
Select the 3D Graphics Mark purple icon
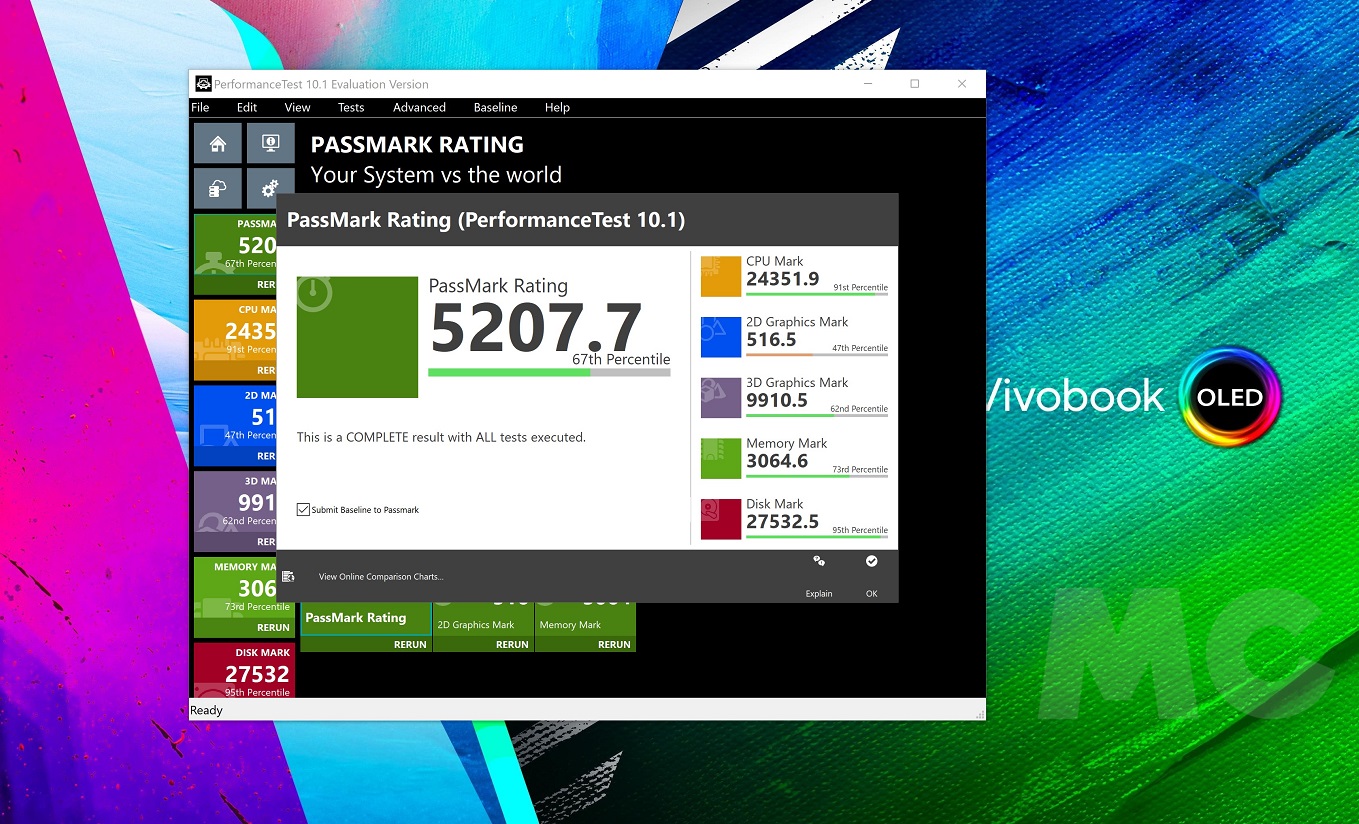720,398
